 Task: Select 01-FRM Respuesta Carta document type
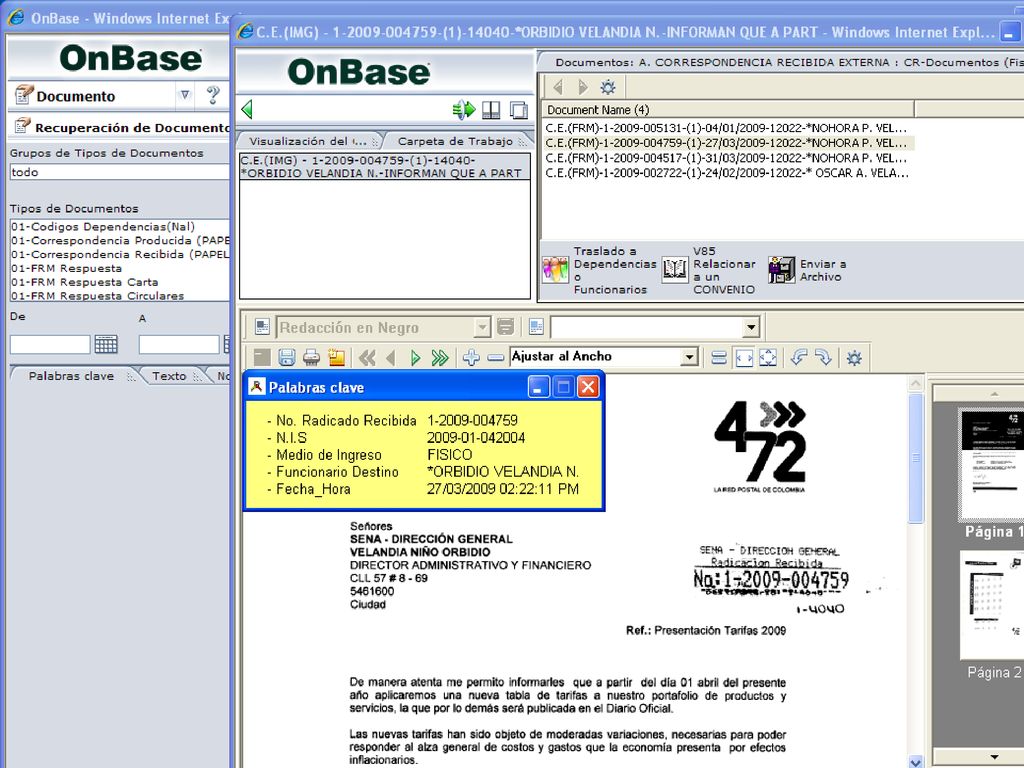(84, 282)
